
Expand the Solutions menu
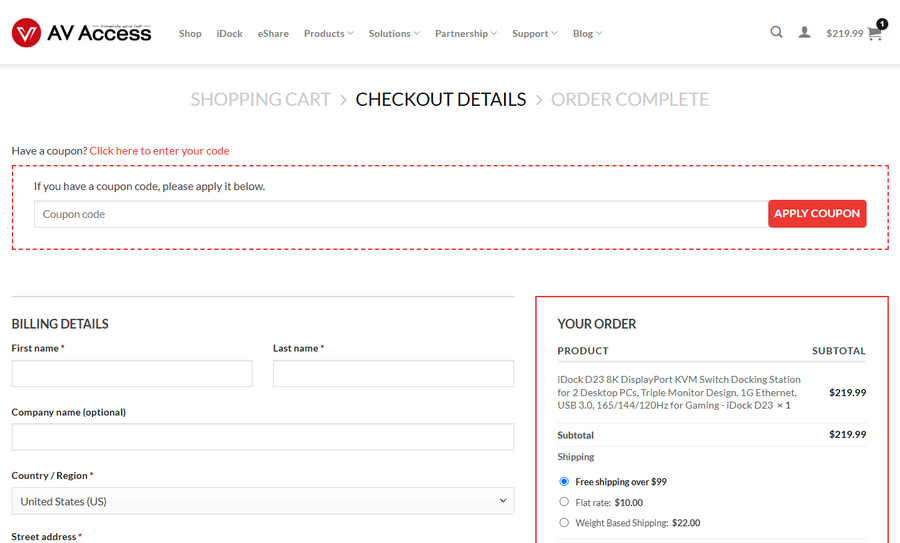click(394, 33)
